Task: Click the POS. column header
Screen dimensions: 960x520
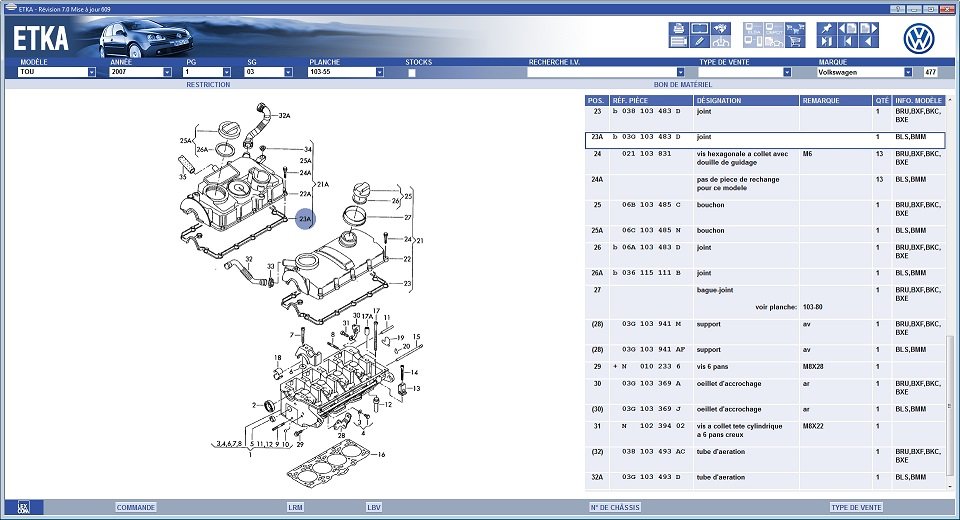Action: point(597,100)
